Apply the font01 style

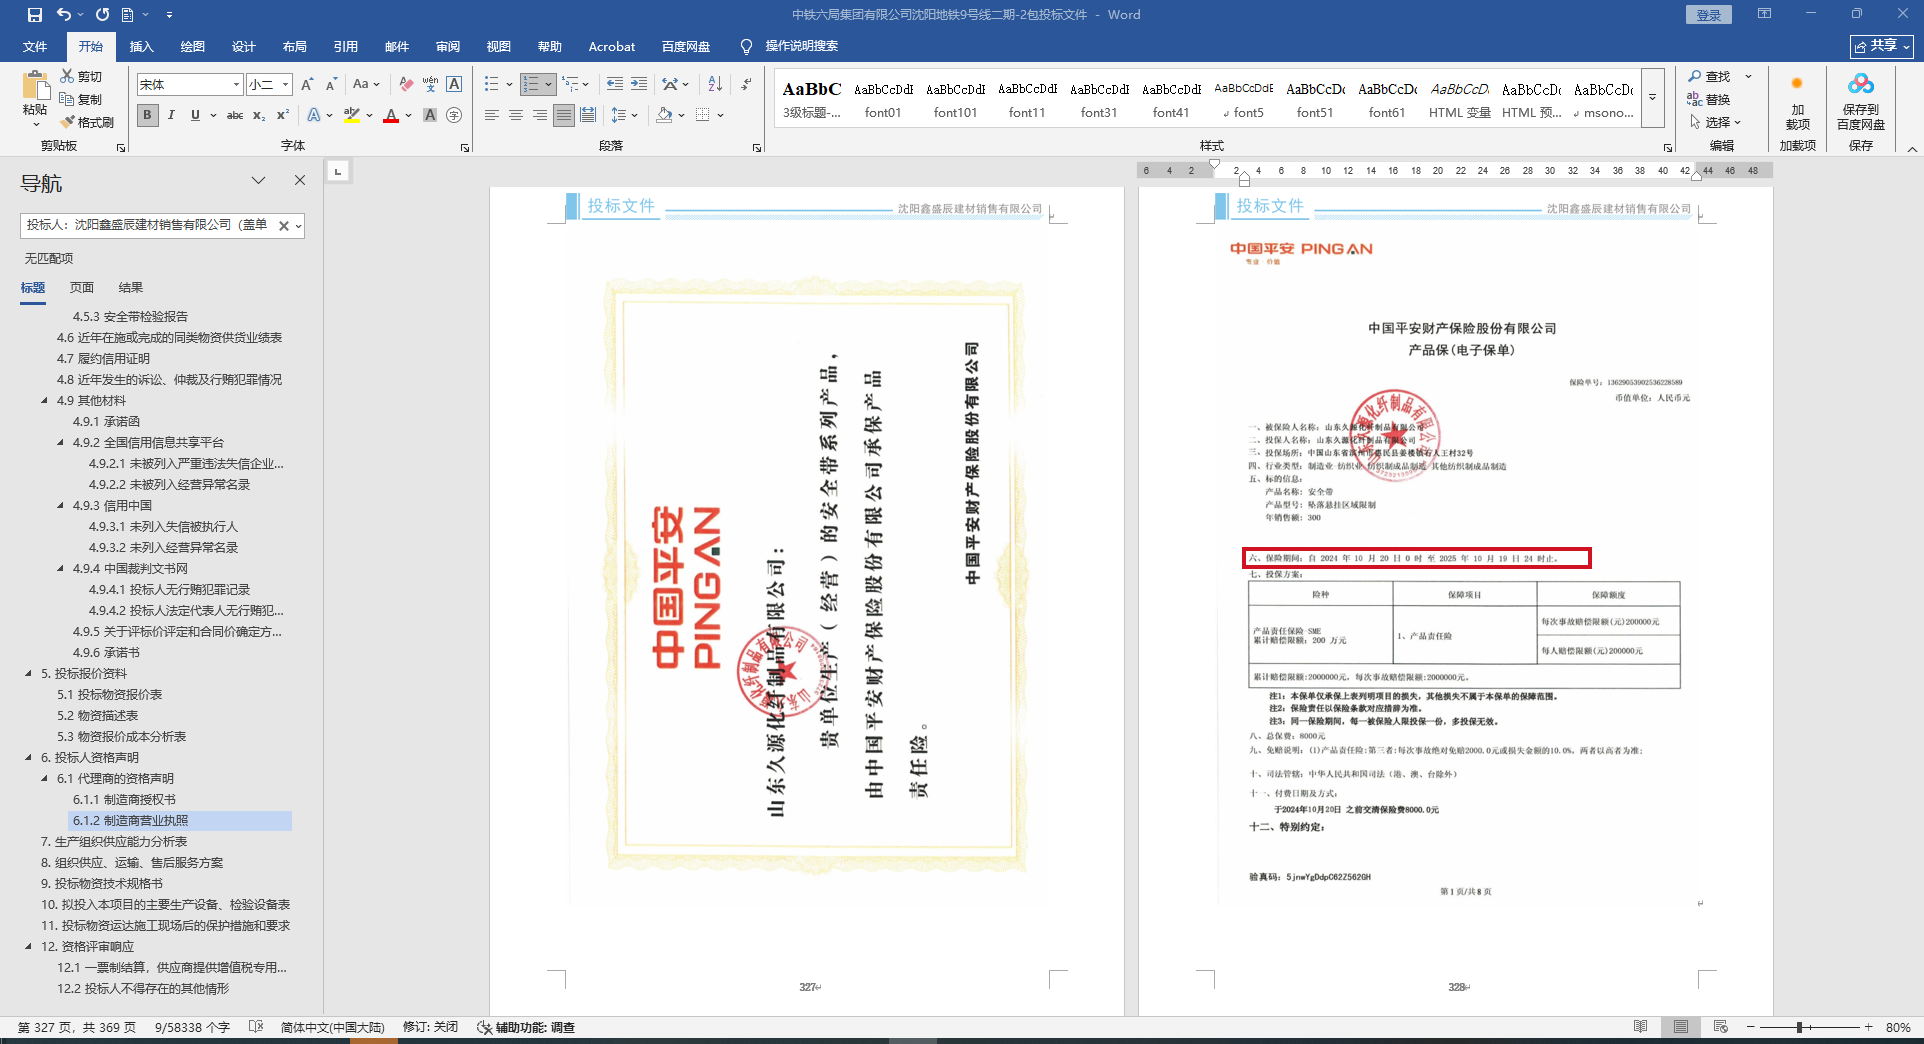click(883, 99)
